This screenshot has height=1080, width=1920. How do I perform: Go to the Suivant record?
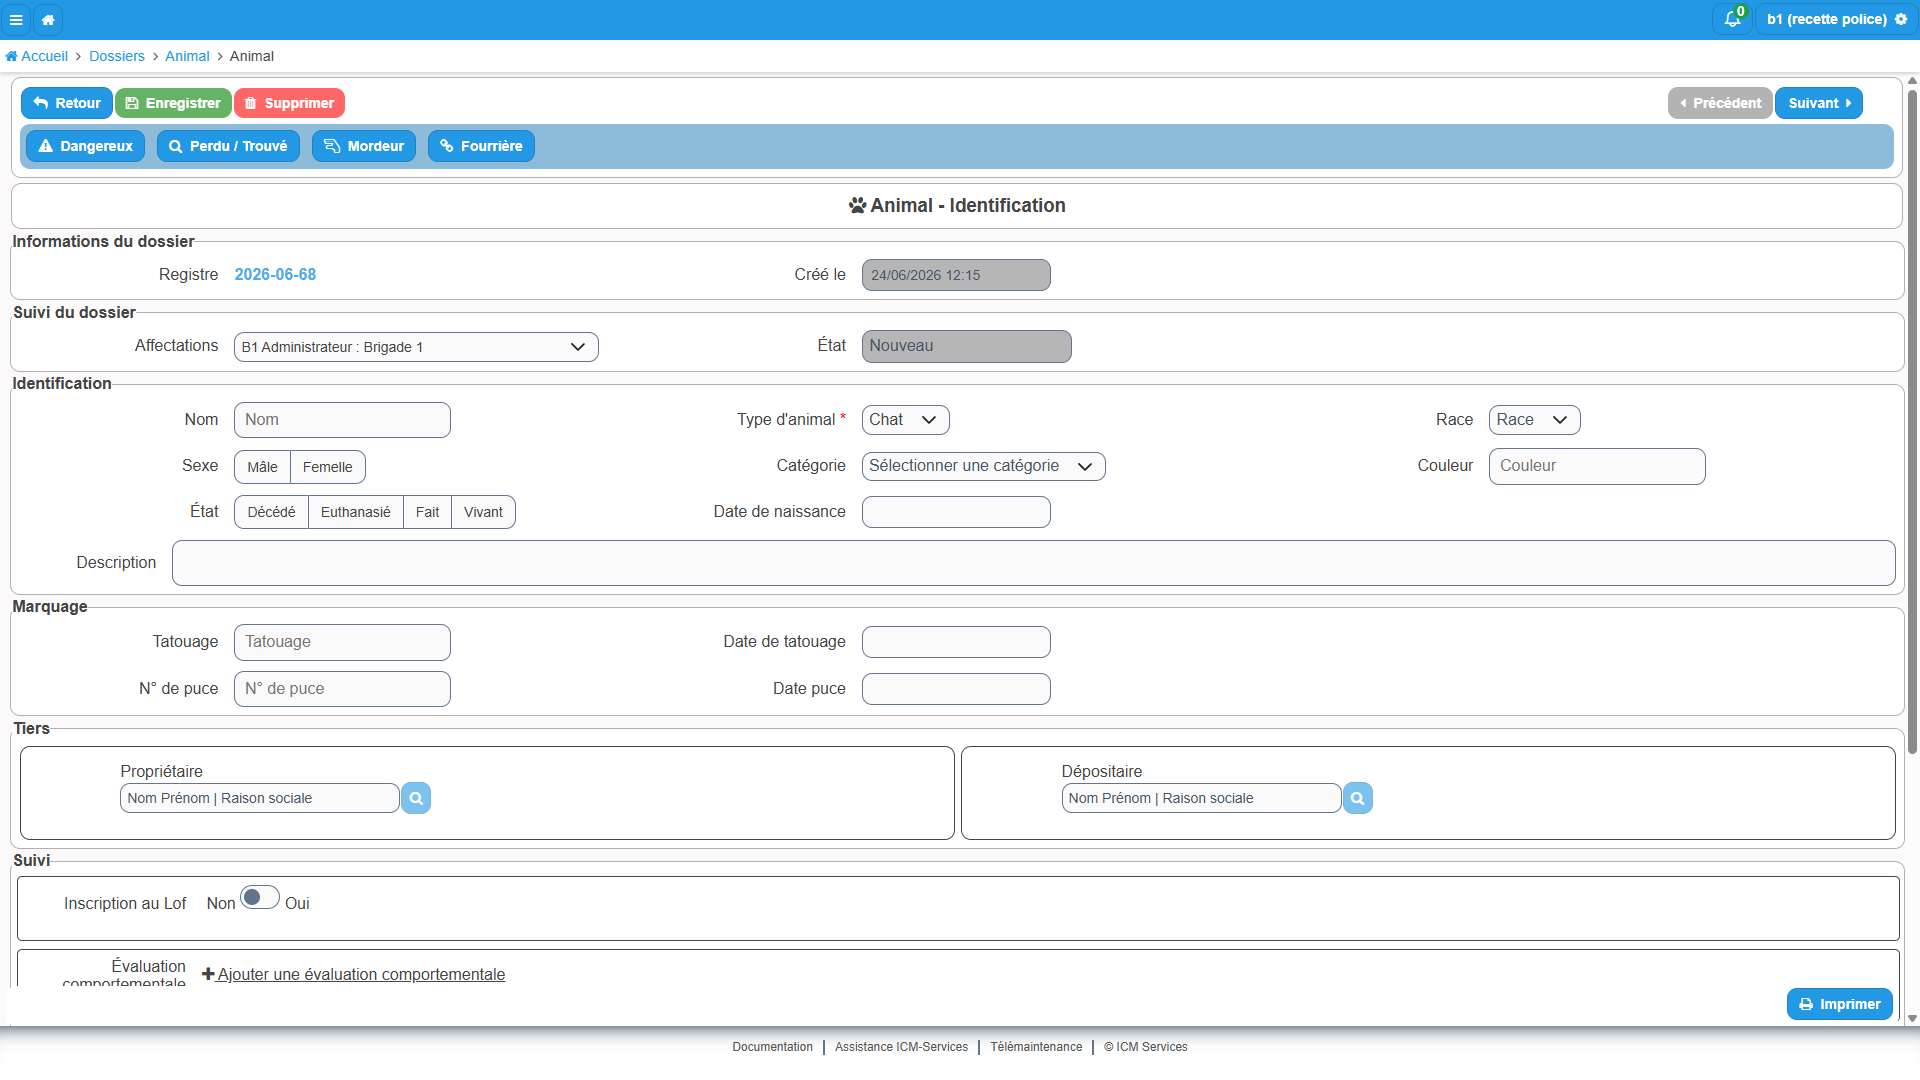click(1818, 103)
